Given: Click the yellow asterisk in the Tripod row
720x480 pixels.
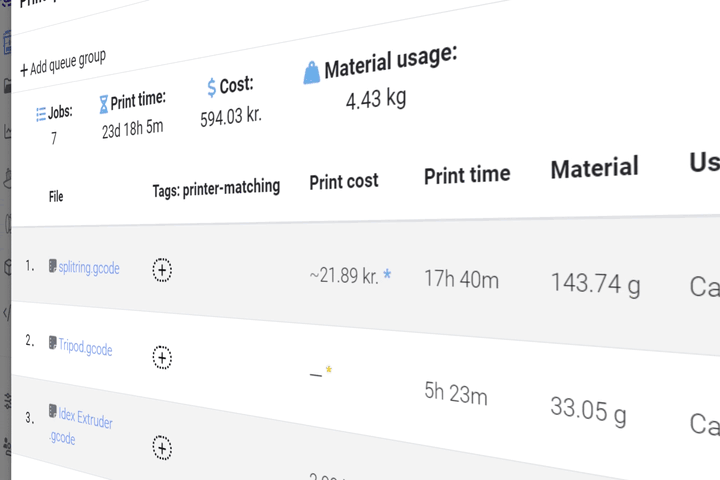Looking at the screenshot, I should coord(329,369).
